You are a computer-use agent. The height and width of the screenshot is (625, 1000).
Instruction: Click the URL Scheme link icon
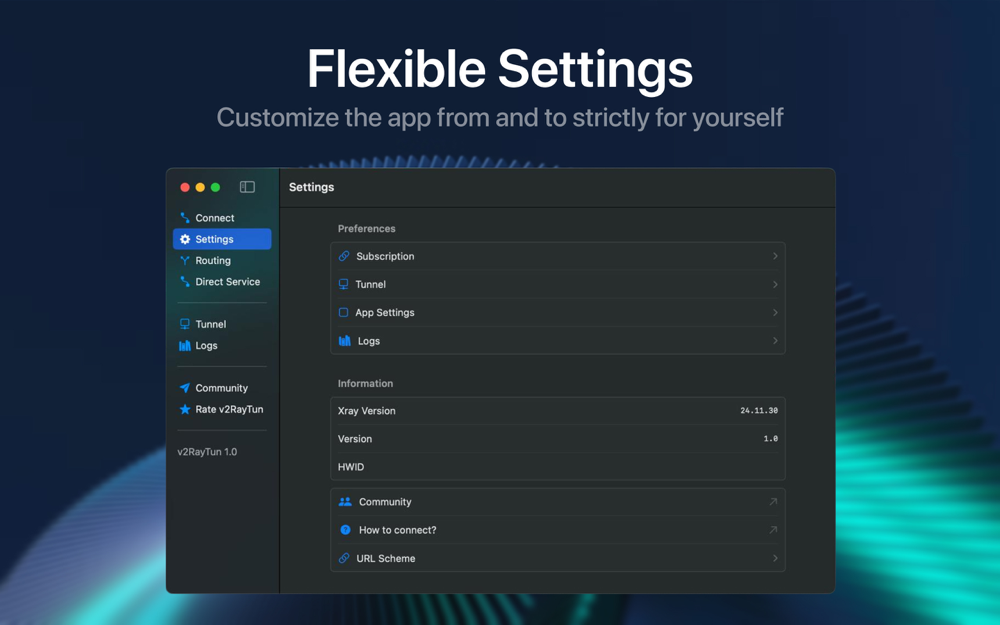[x=344, y=558]
